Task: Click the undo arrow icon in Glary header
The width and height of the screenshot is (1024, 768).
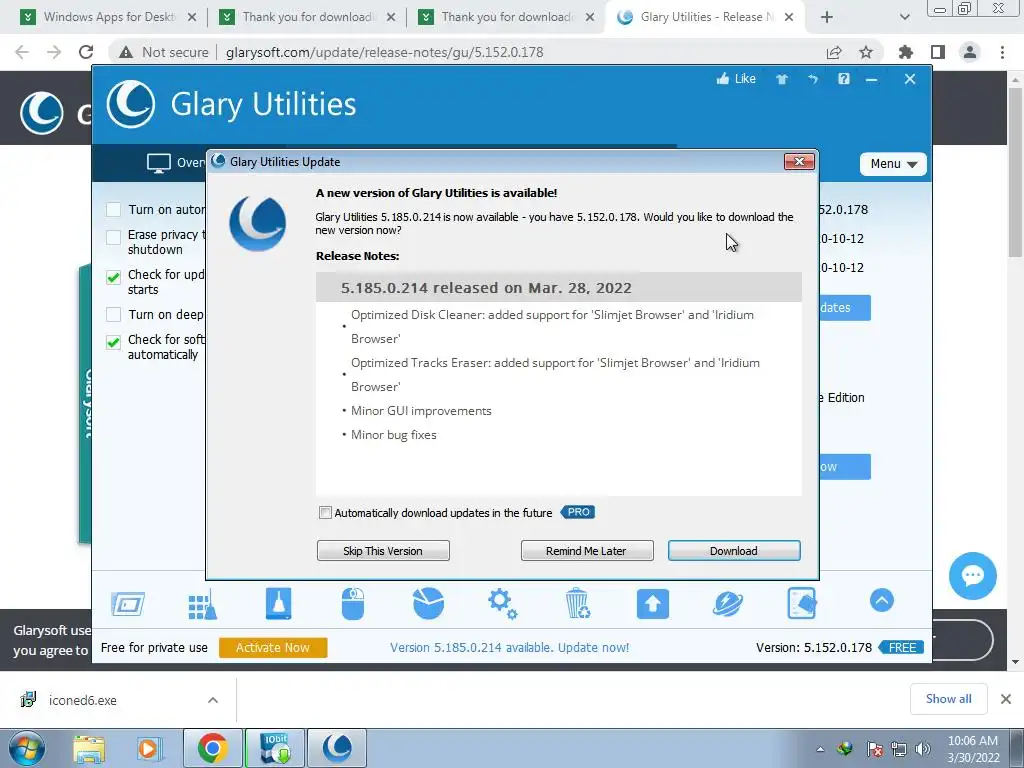Action: coord(813,79)
